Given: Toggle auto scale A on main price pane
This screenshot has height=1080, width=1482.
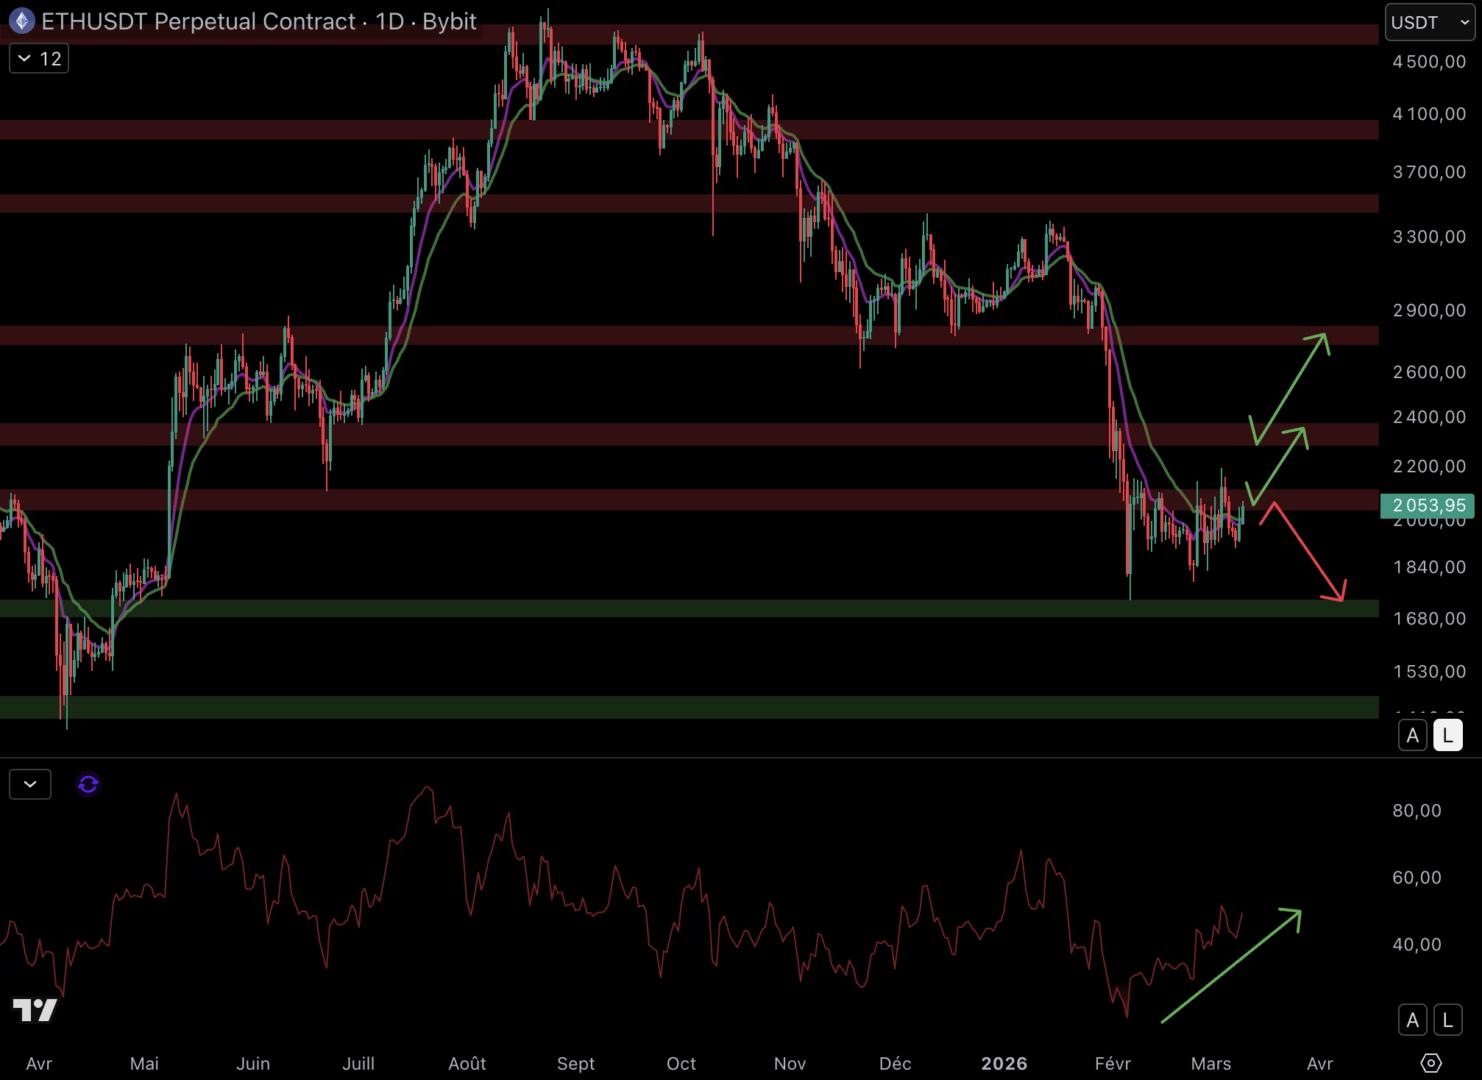Looking at the screenshot, I should click(x=1412, y=736).
